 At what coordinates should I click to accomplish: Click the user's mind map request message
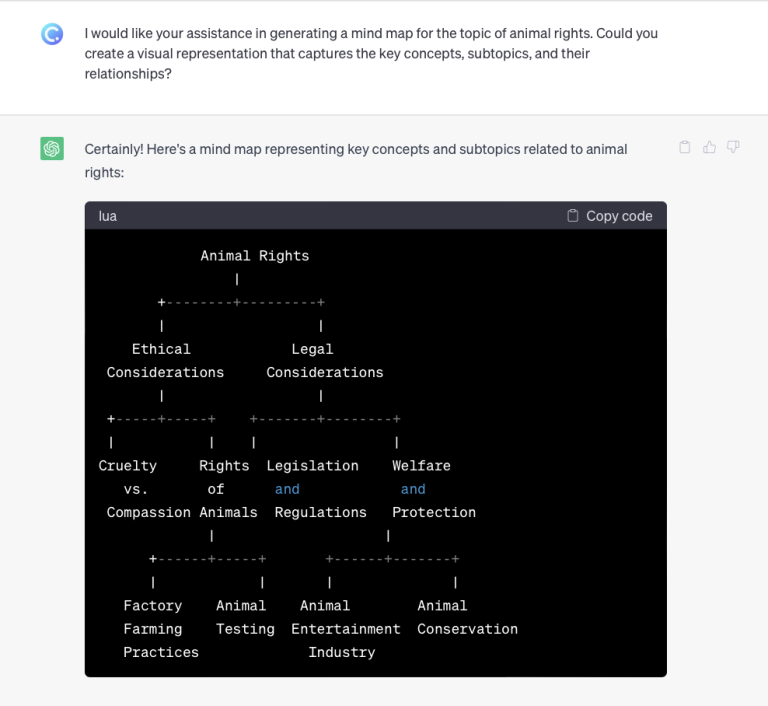[371, 53]
